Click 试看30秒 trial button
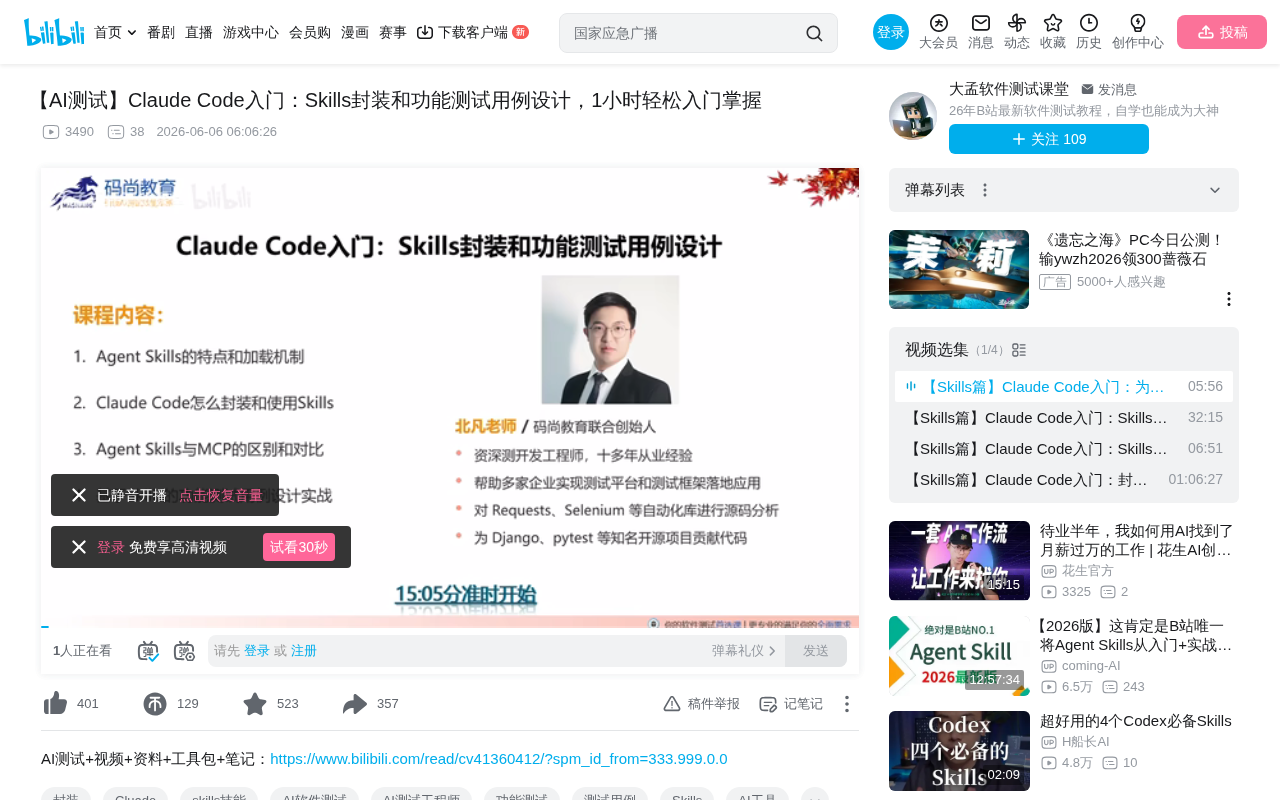The image size is (1280, 800). (299, 547)
